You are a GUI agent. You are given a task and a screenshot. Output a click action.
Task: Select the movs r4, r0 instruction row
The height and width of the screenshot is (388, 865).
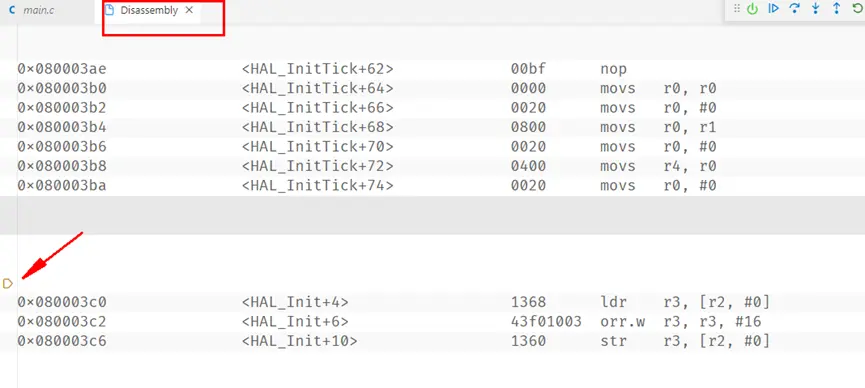[x=432, y=166]
